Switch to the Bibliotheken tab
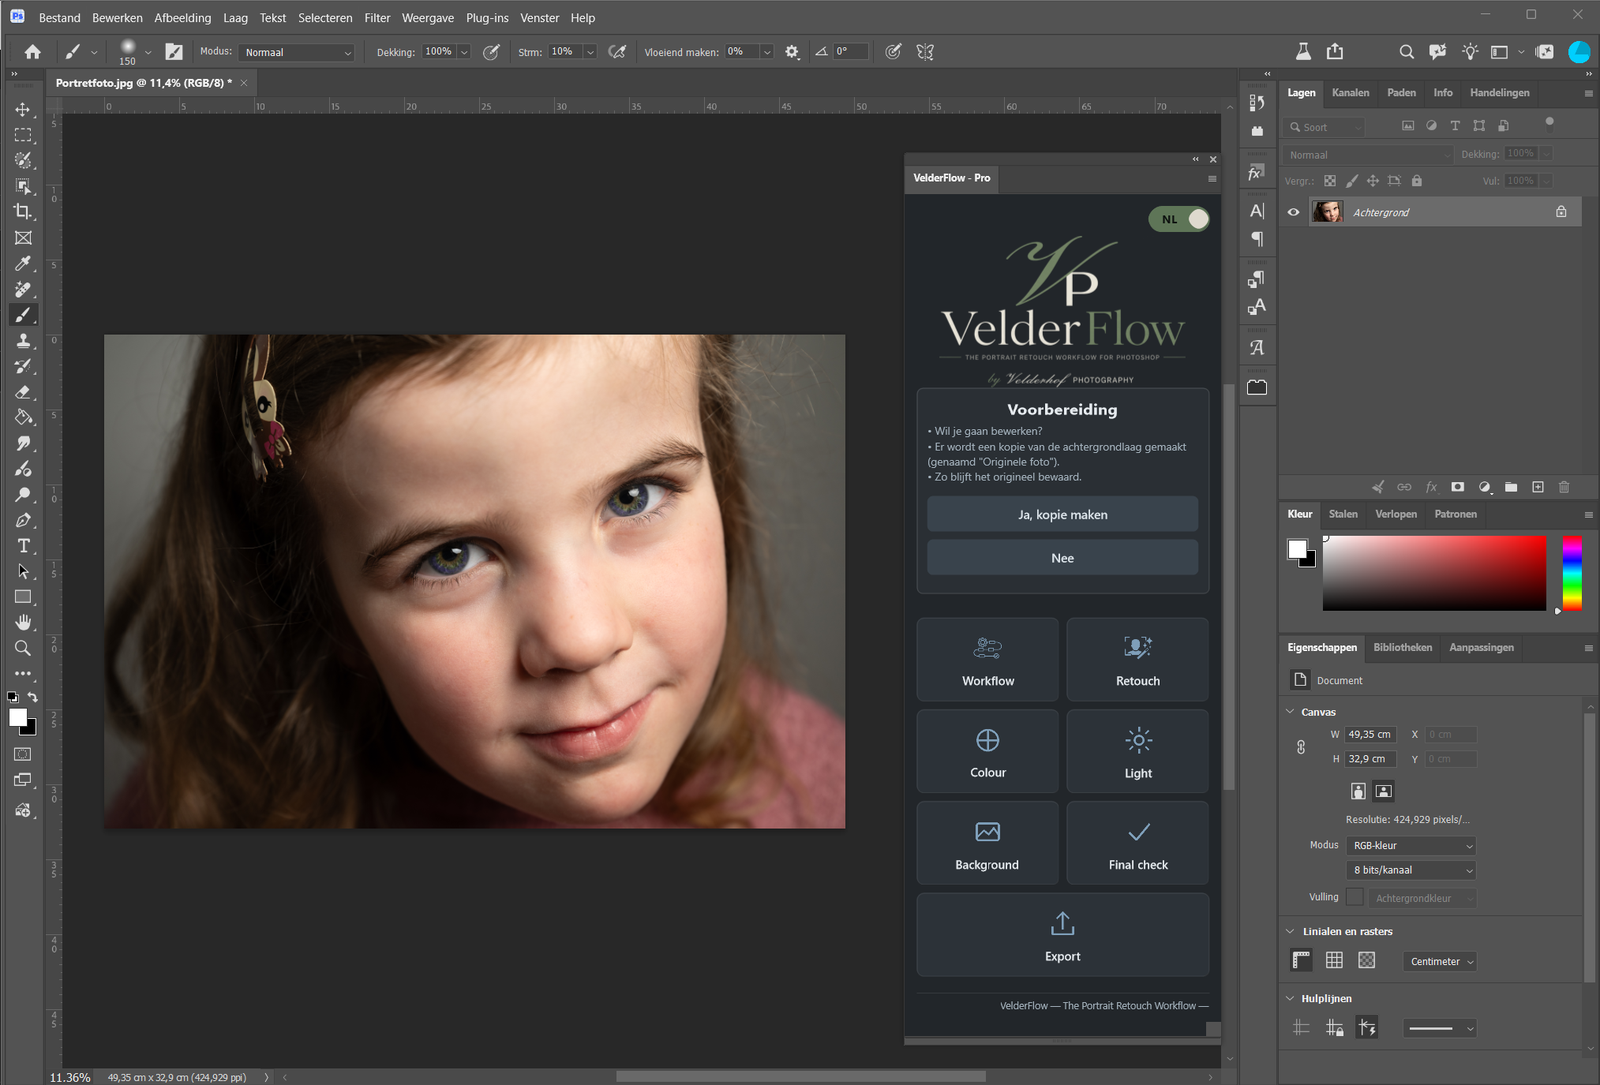The image size is (1600, 1085). pos(1402,647)
